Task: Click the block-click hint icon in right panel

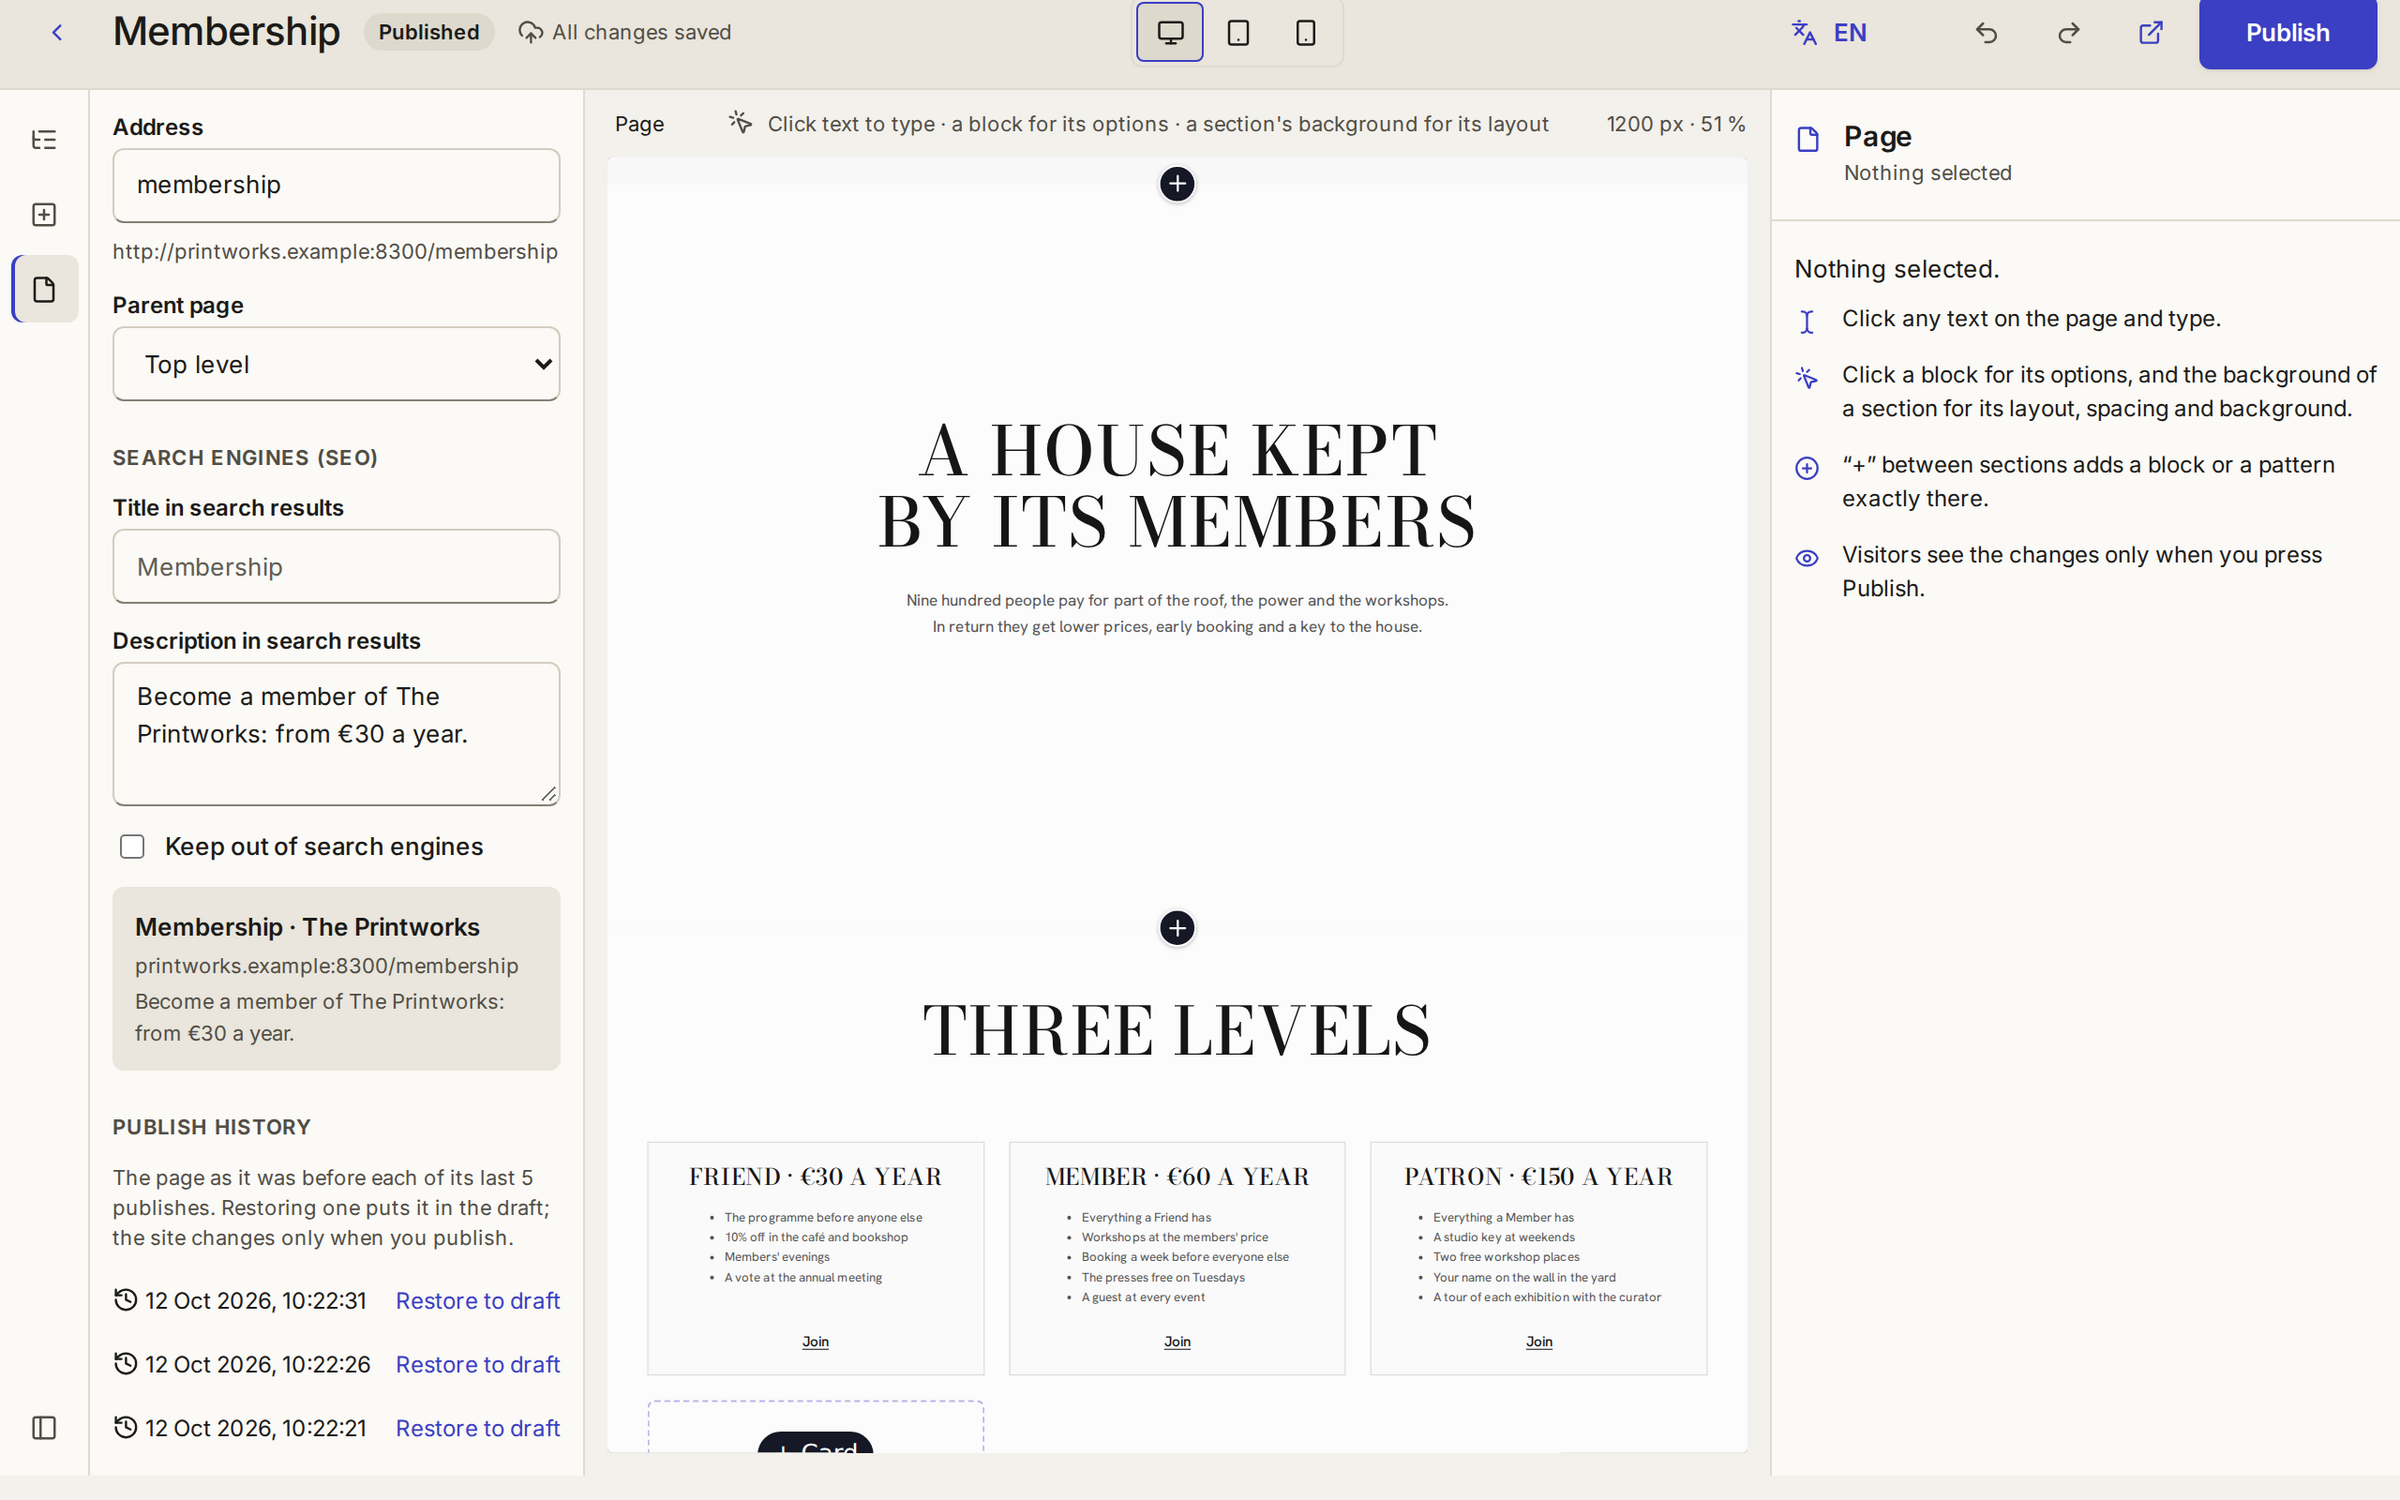Action: [x=1807, y=378]
